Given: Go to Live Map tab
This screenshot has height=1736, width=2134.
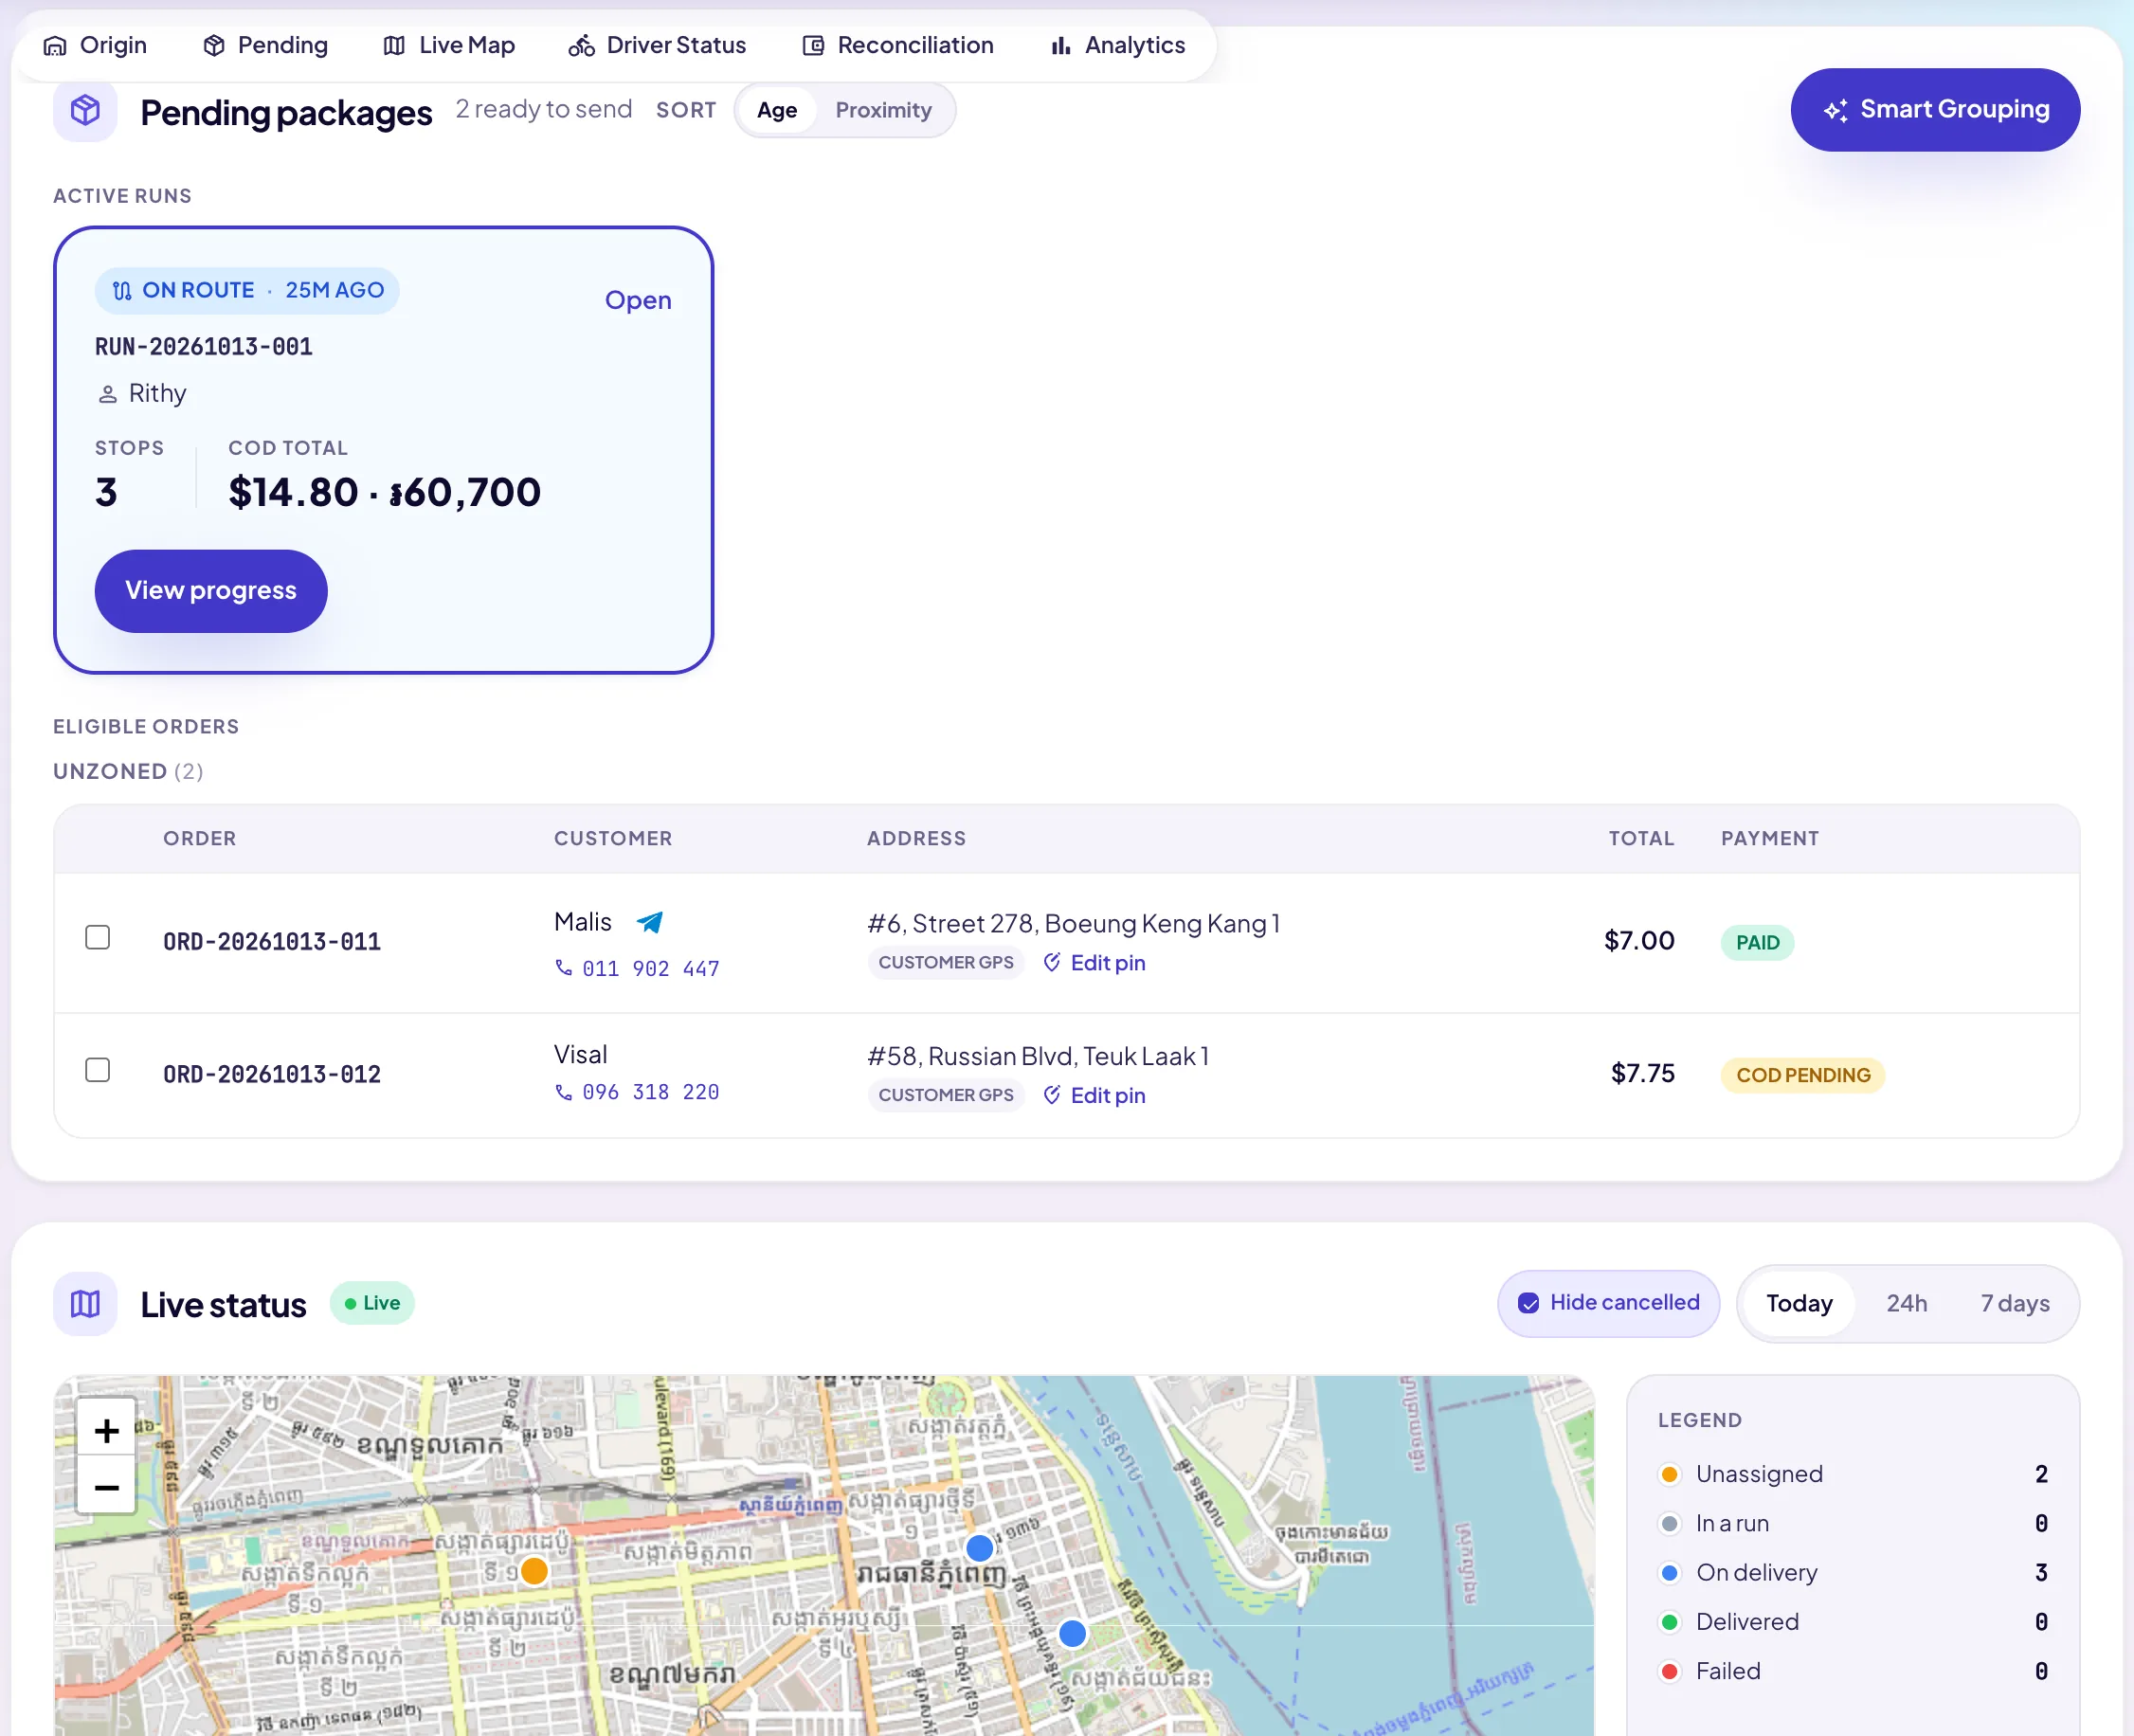Looking at the screenshot, I should (449, 45).
